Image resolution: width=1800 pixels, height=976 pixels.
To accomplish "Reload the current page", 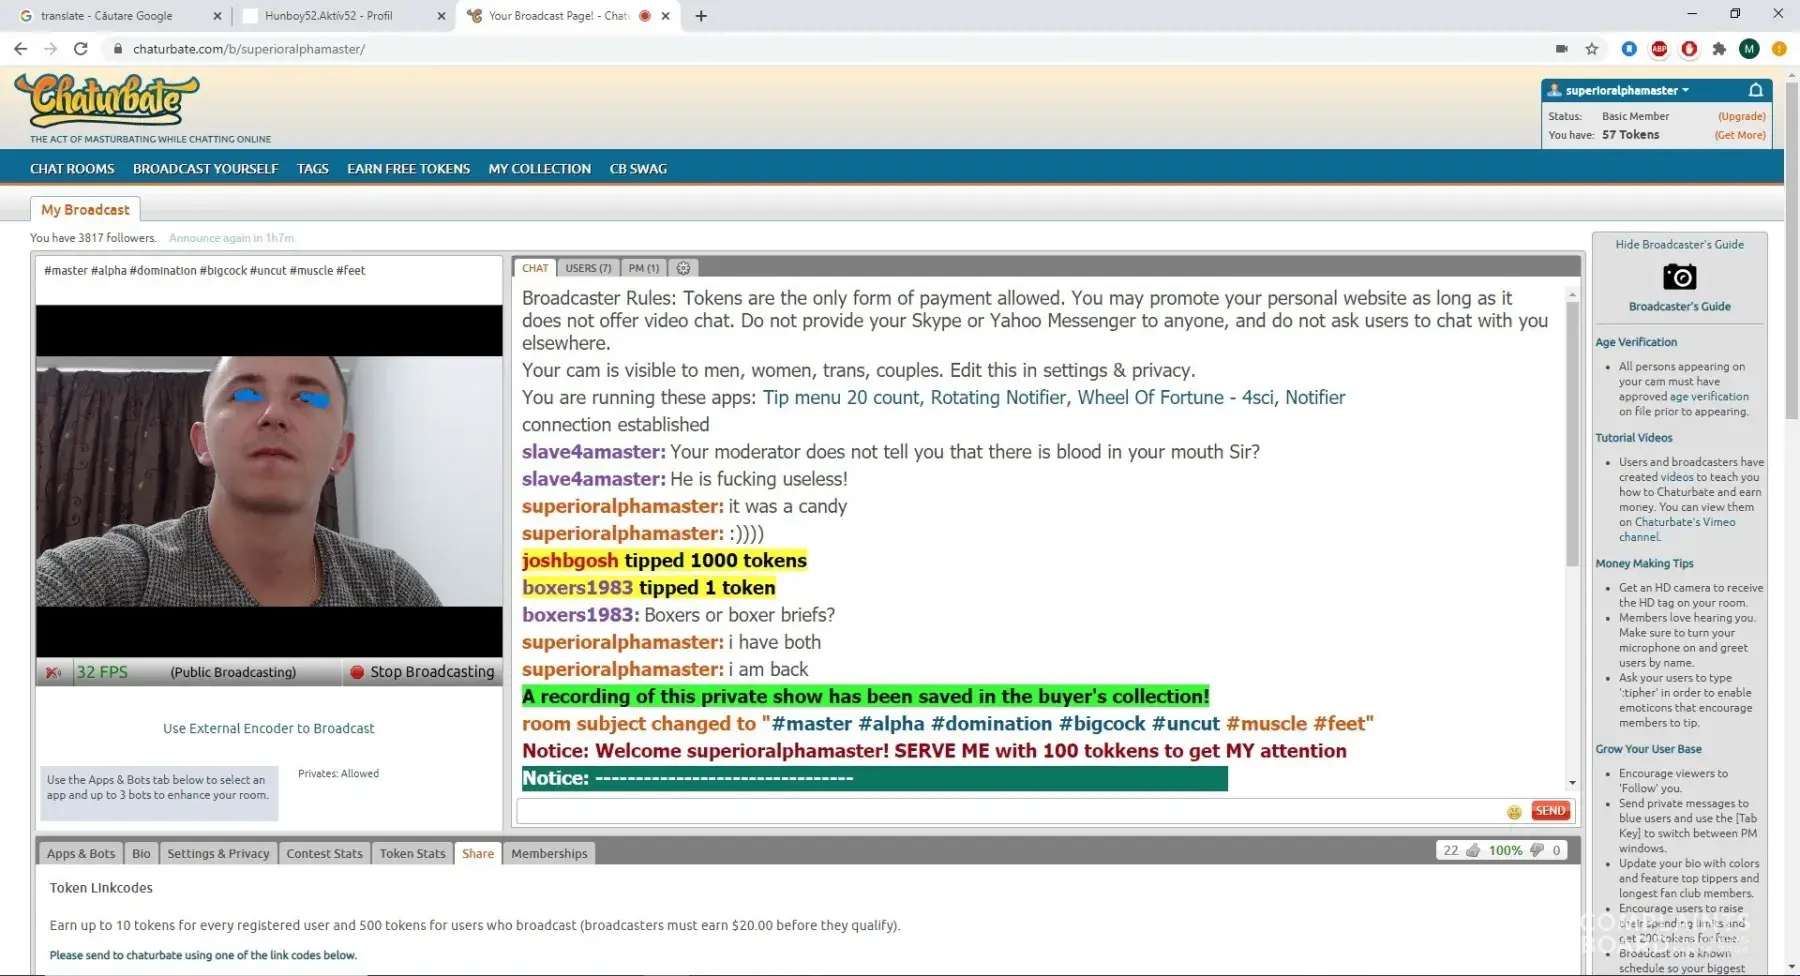I will pos(81,49).
